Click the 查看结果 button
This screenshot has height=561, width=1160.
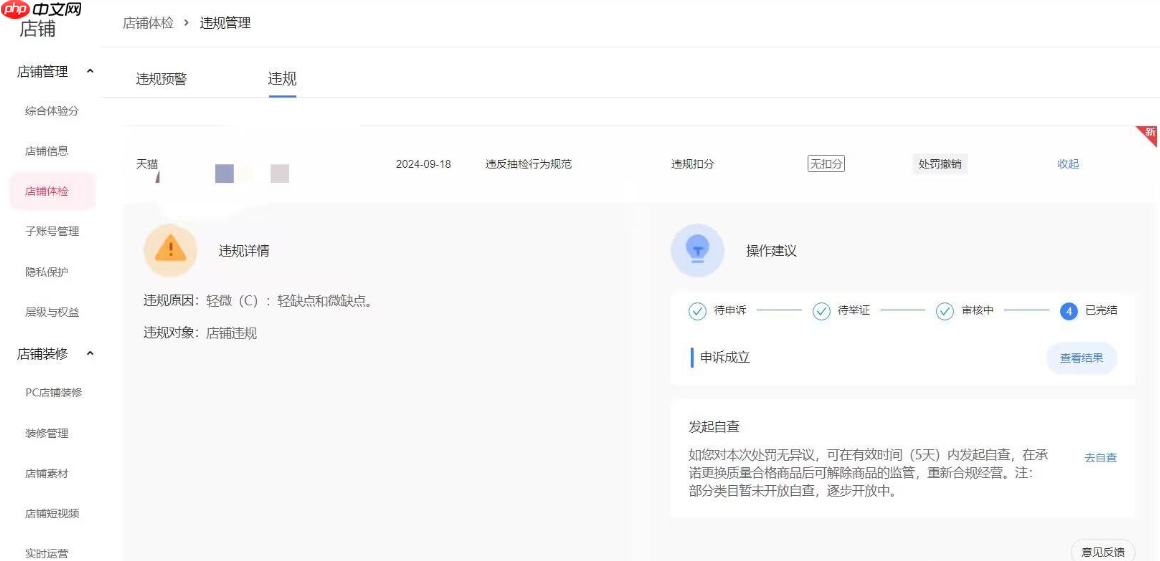point(1082,358)
